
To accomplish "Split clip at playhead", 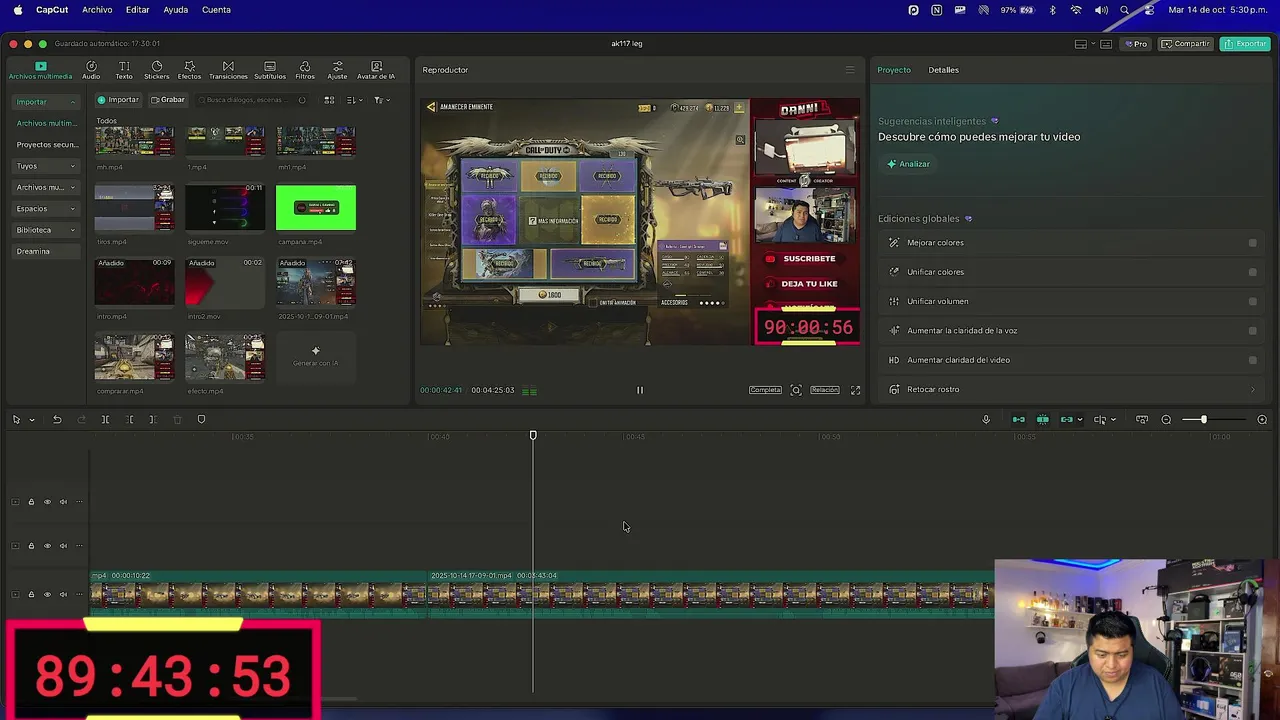I will click(105, 419).
